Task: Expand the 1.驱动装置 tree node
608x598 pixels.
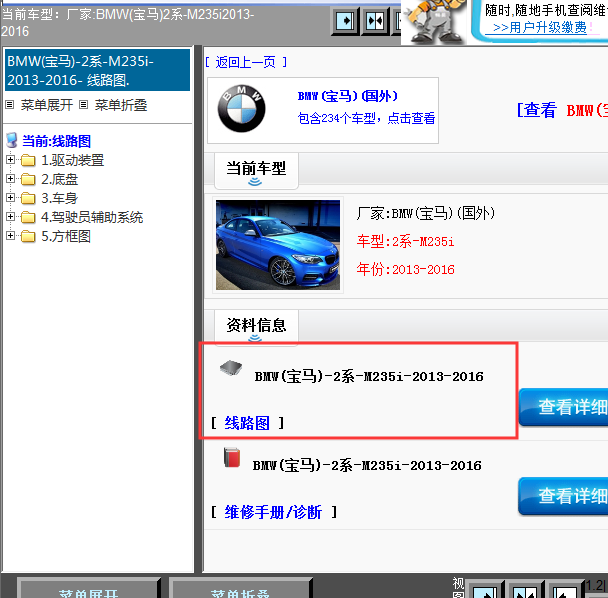Action: click(x=10, y=159)
